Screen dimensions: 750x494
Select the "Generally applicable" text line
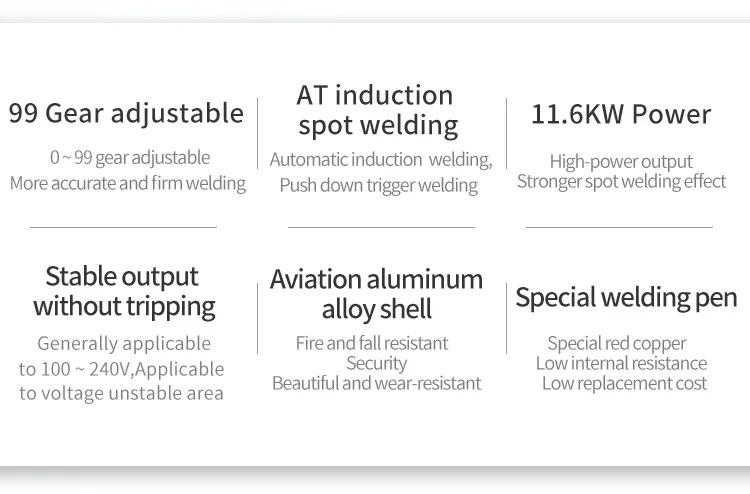pos(124,343)
